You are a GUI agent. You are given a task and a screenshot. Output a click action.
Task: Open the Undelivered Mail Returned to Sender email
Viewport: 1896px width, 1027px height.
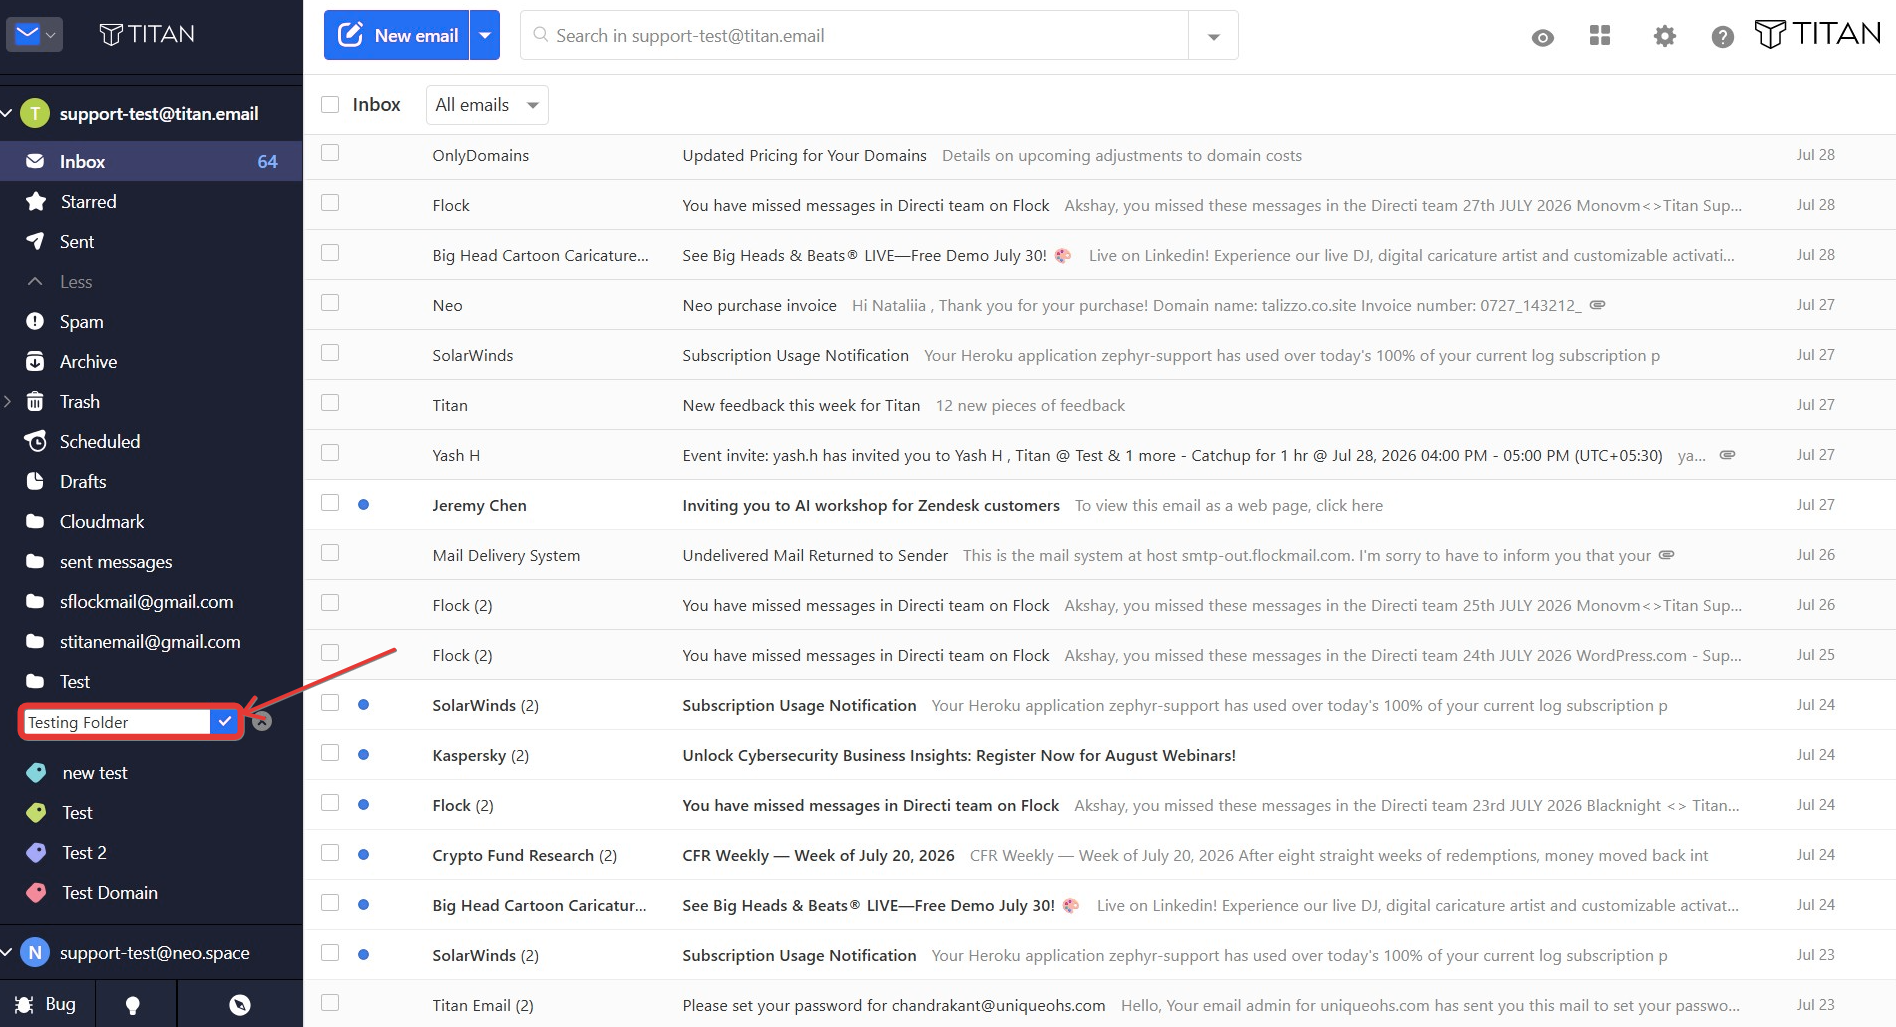click(x=1100, y=555)
